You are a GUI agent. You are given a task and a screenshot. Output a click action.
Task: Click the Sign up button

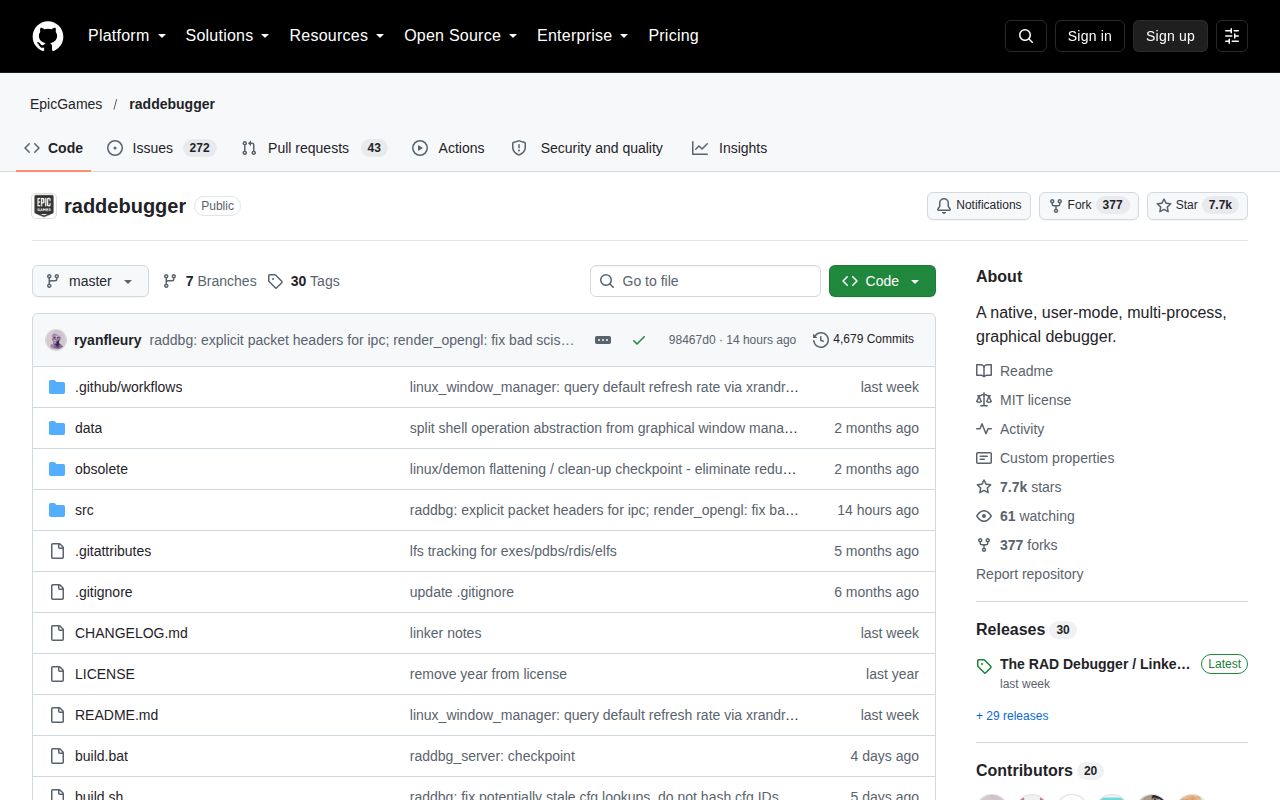1170,36
